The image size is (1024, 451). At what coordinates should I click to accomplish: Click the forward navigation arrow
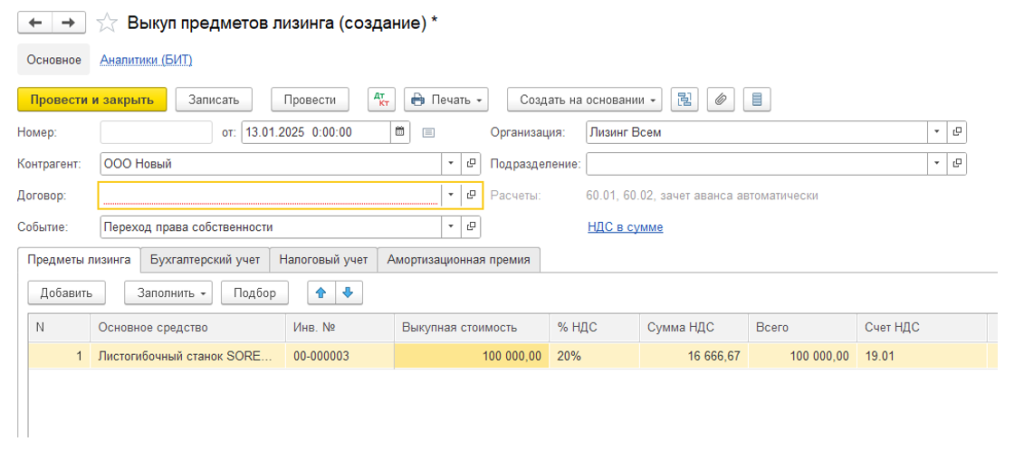[68, 22]
